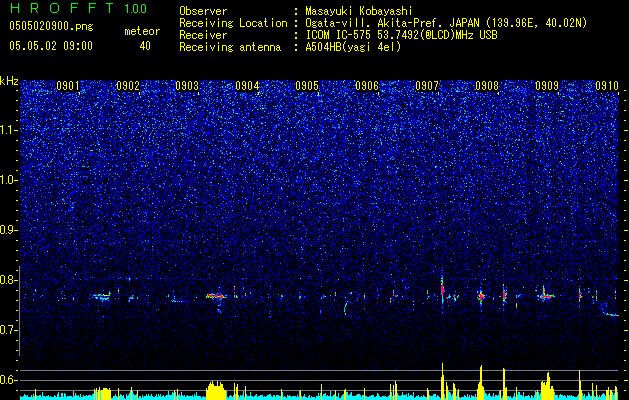Click the 0905 time marker
The height and width of the screenshot is (400, 629).
[x=307, y=86]
